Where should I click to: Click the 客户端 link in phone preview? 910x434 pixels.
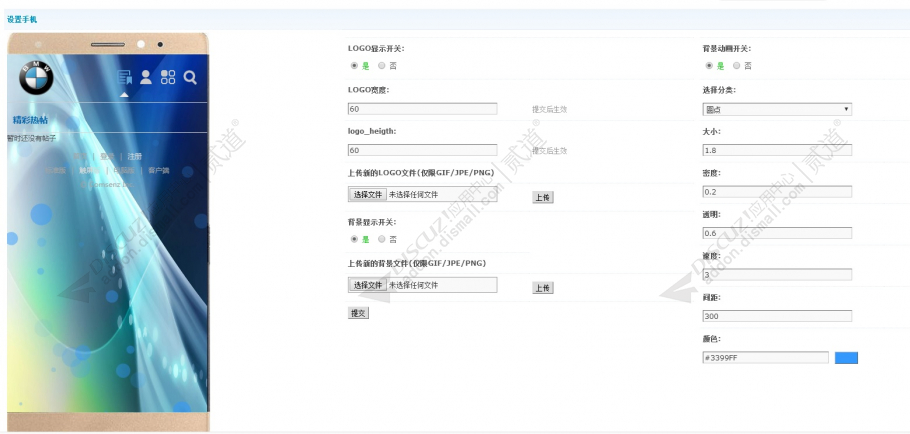click(x=158, y=170)
